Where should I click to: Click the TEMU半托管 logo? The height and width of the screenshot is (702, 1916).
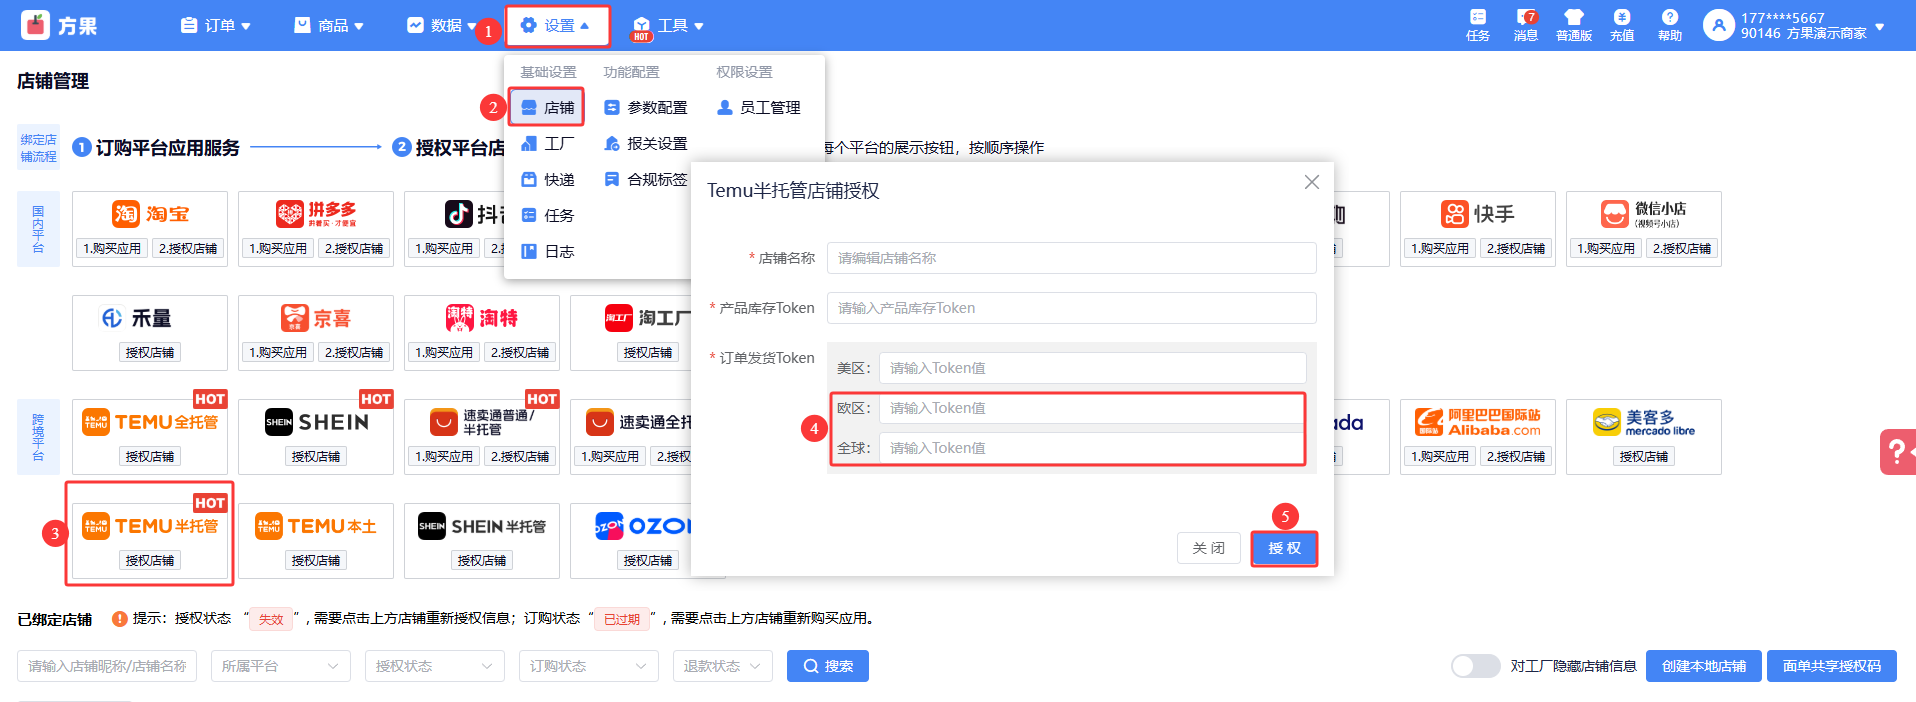pos(150,526)
